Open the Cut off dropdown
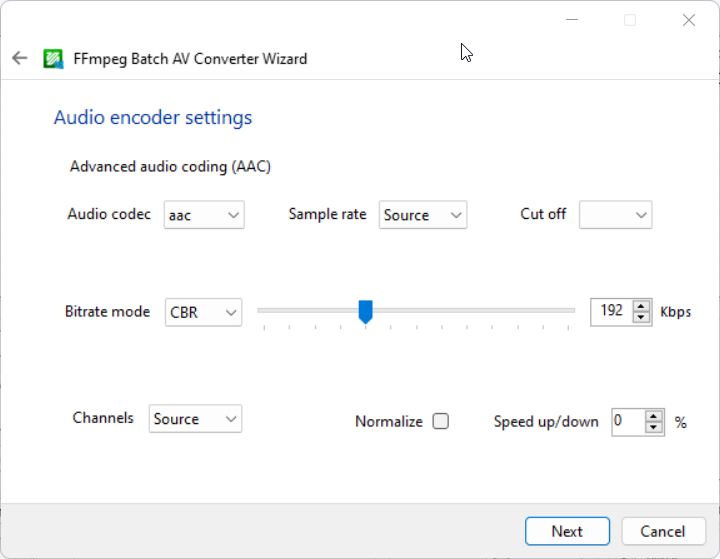 coord(615,215)
